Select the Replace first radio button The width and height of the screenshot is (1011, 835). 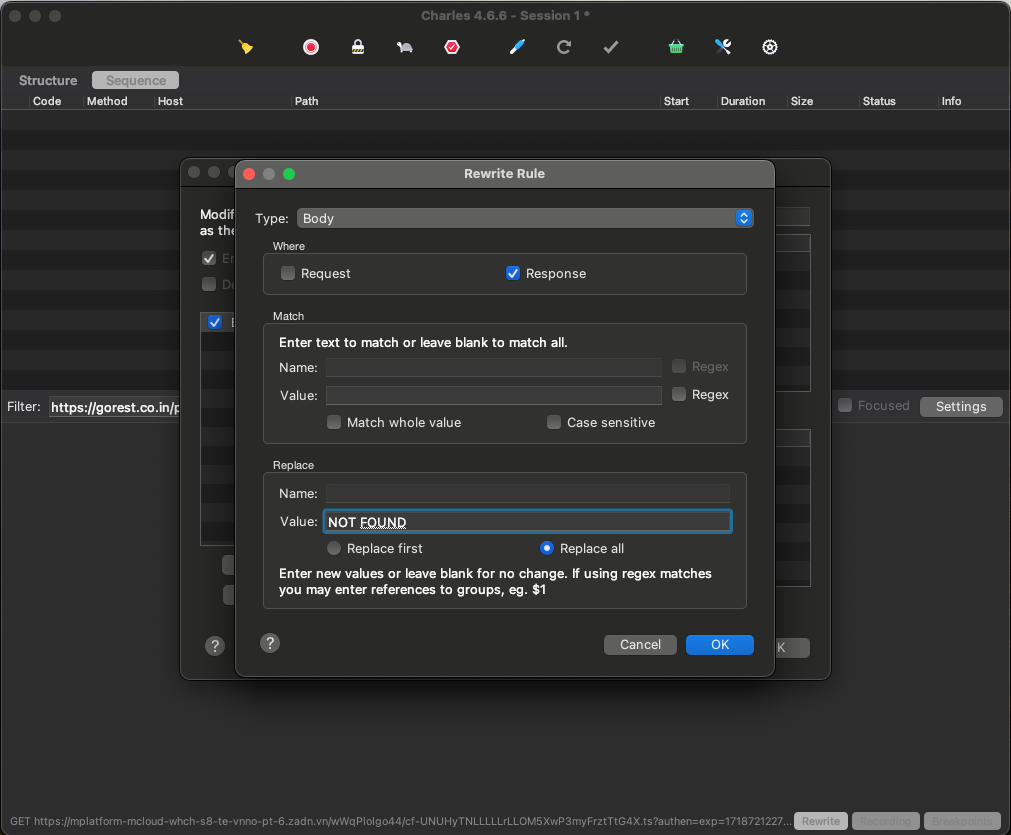(x=333, y=547)
